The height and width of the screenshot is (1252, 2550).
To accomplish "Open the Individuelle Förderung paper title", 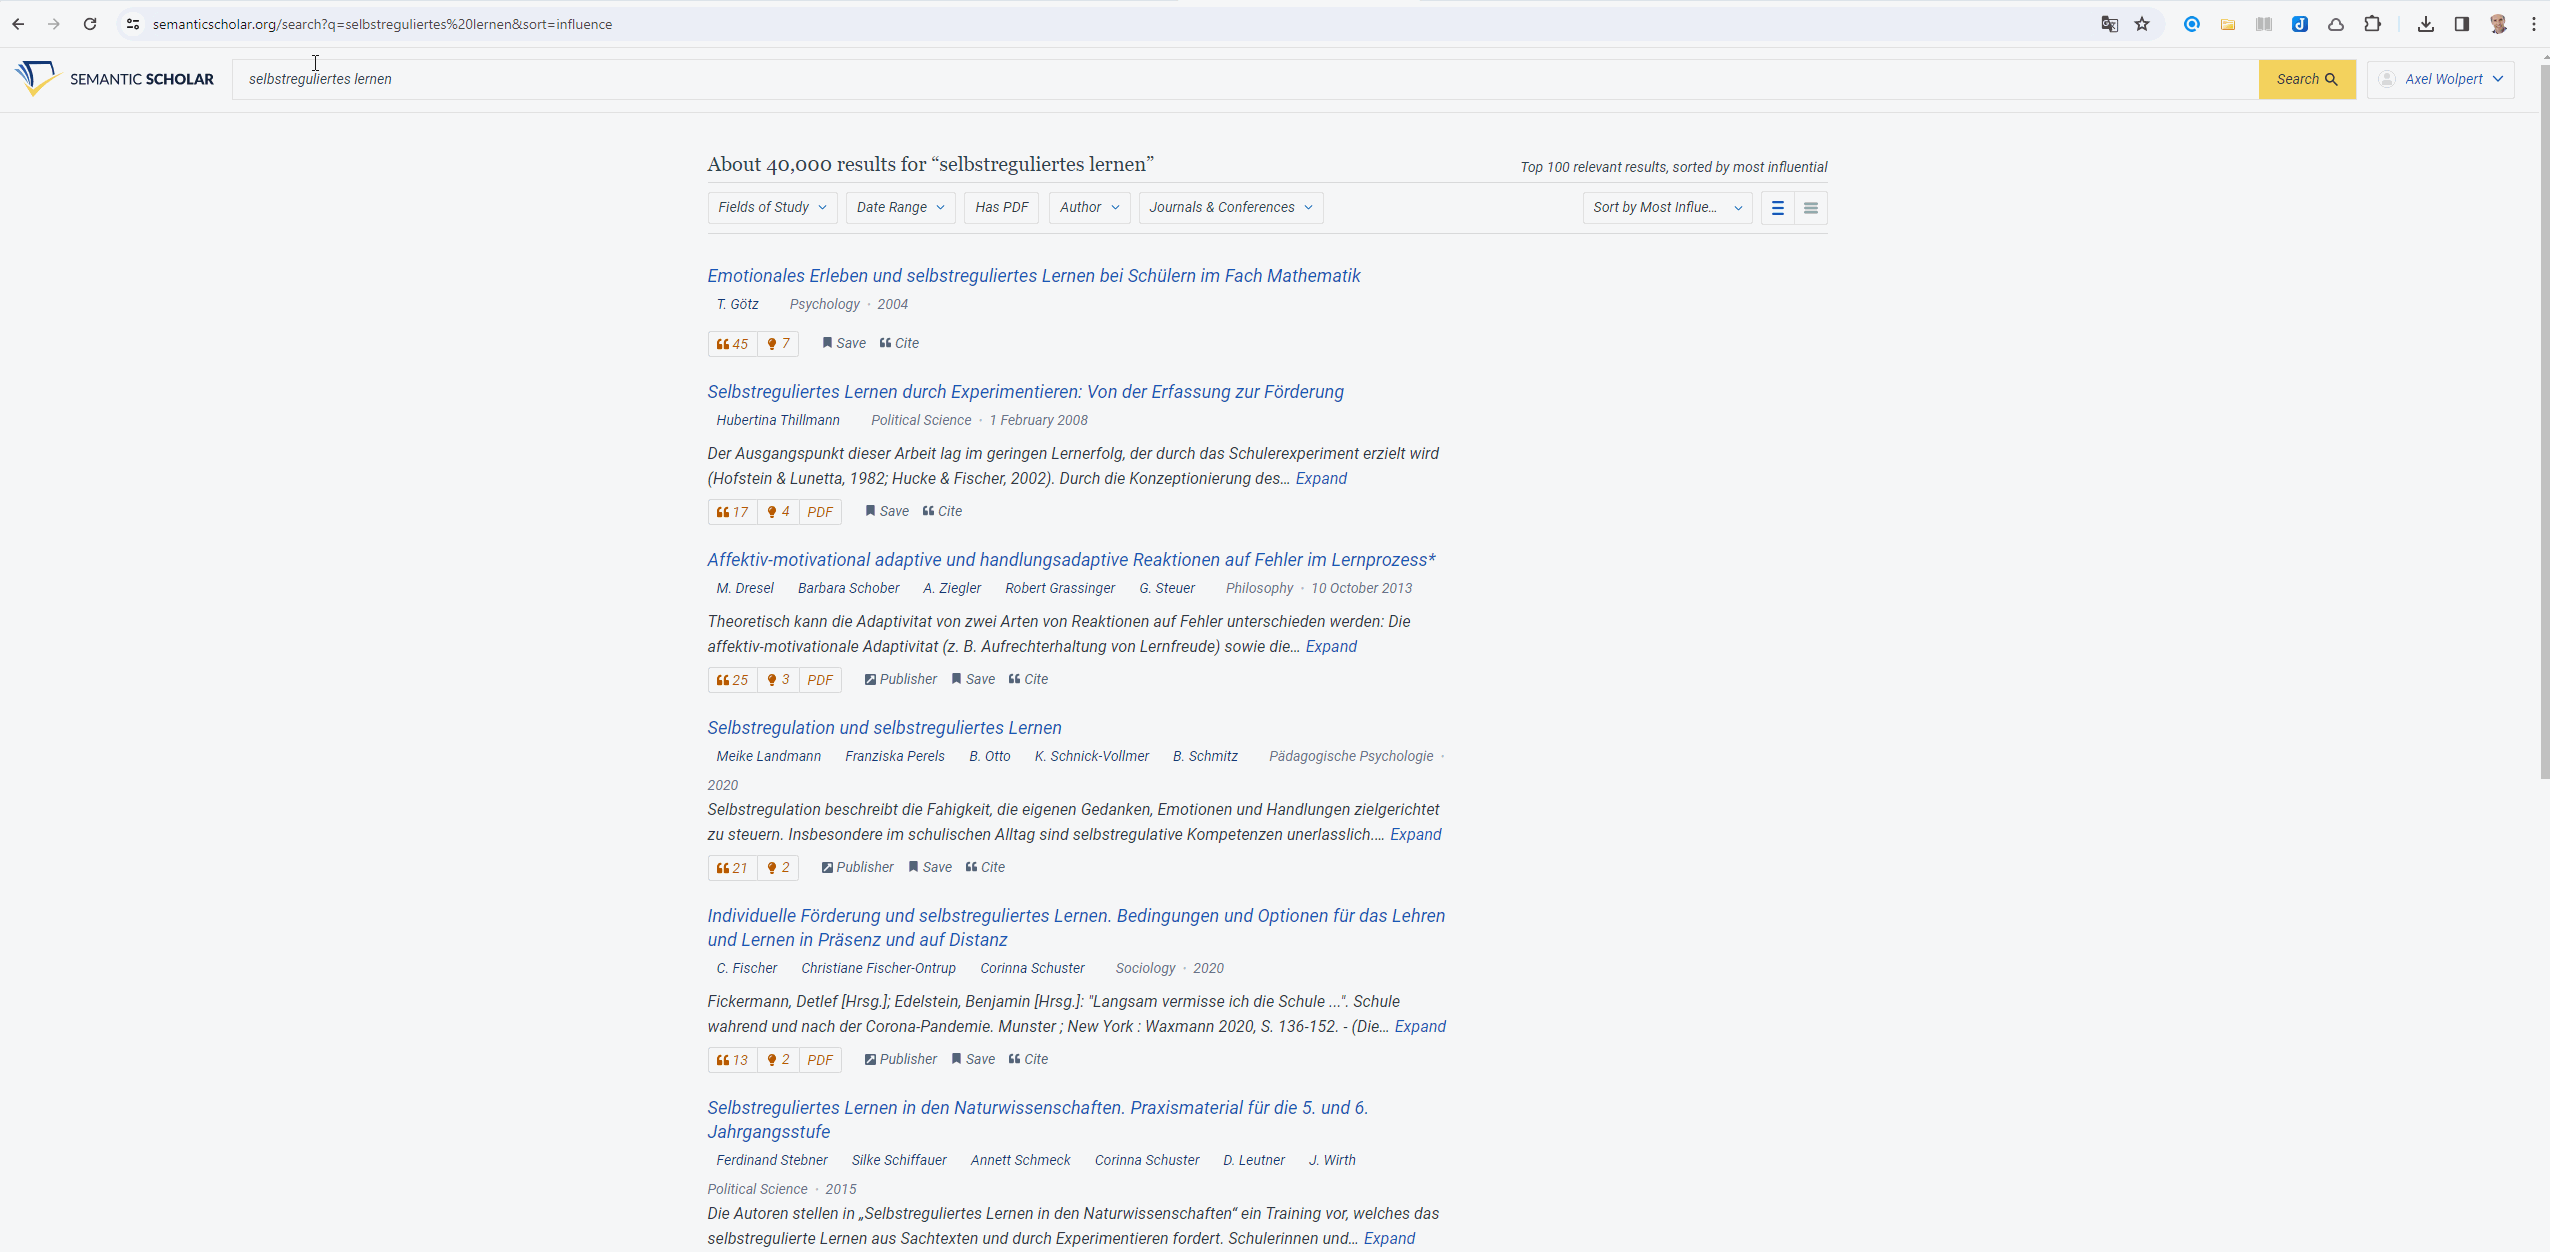I will point(1076,928).
